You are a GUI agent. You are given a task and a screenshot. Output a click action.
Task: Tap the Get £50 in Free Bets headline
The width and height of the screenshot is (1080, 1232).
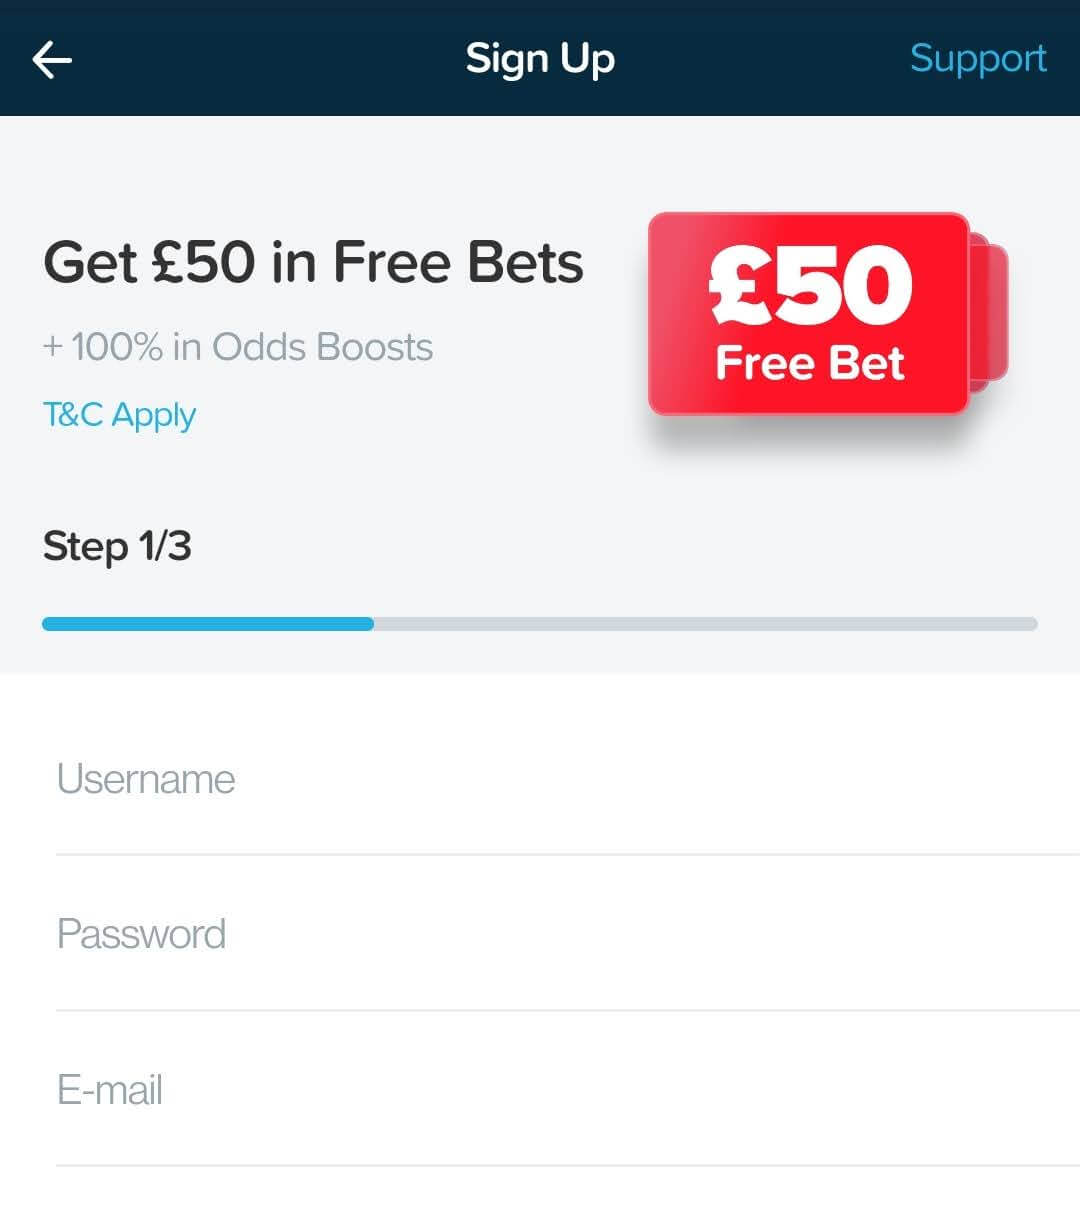[313, 262]
